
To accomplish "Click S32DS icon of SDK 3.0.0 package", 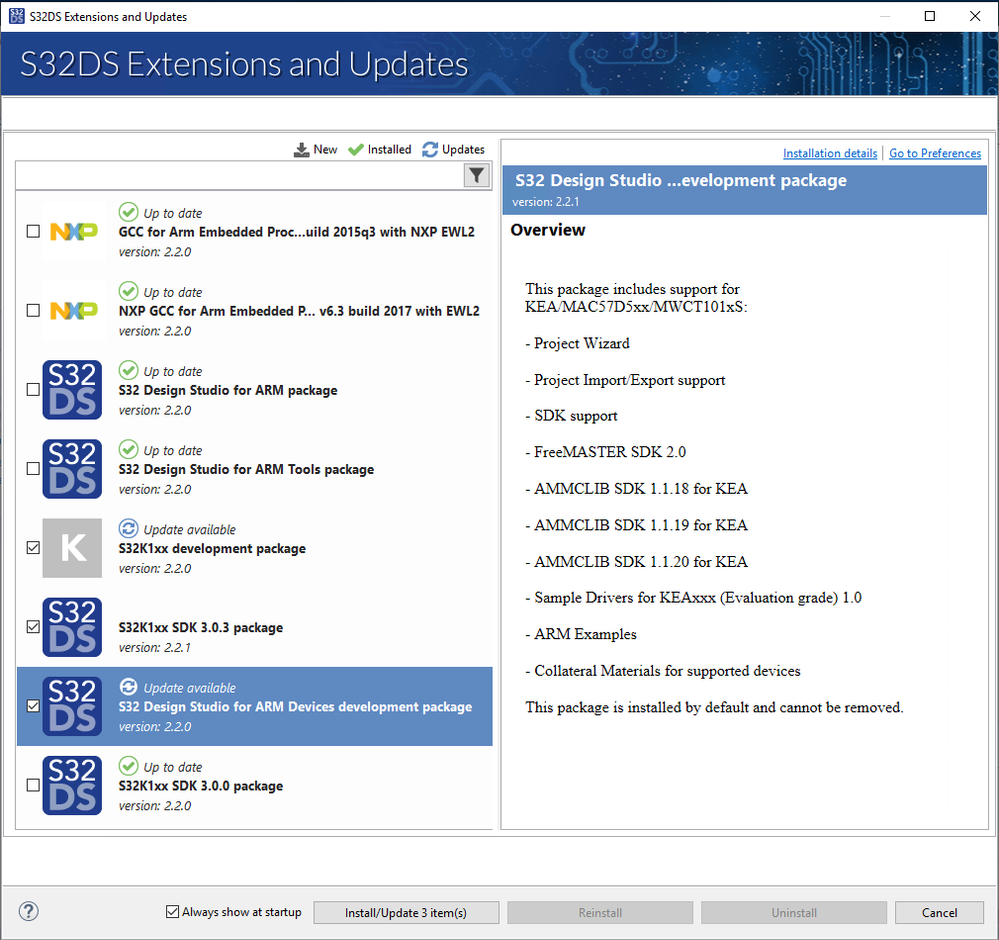I will 72,785.
